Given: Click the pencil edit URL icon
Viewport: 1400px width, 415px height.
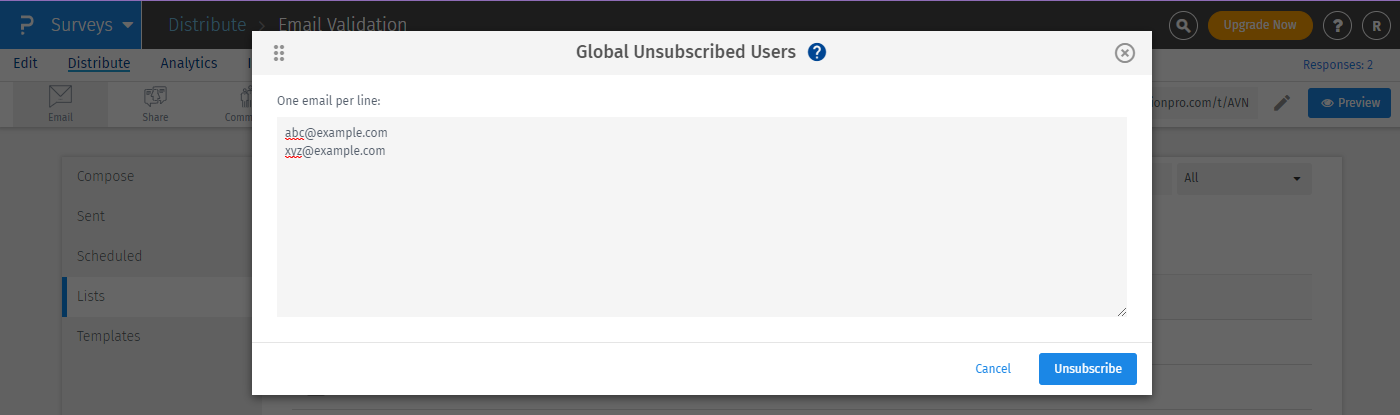Looking at the screenshot, I should click(1282, 103).
